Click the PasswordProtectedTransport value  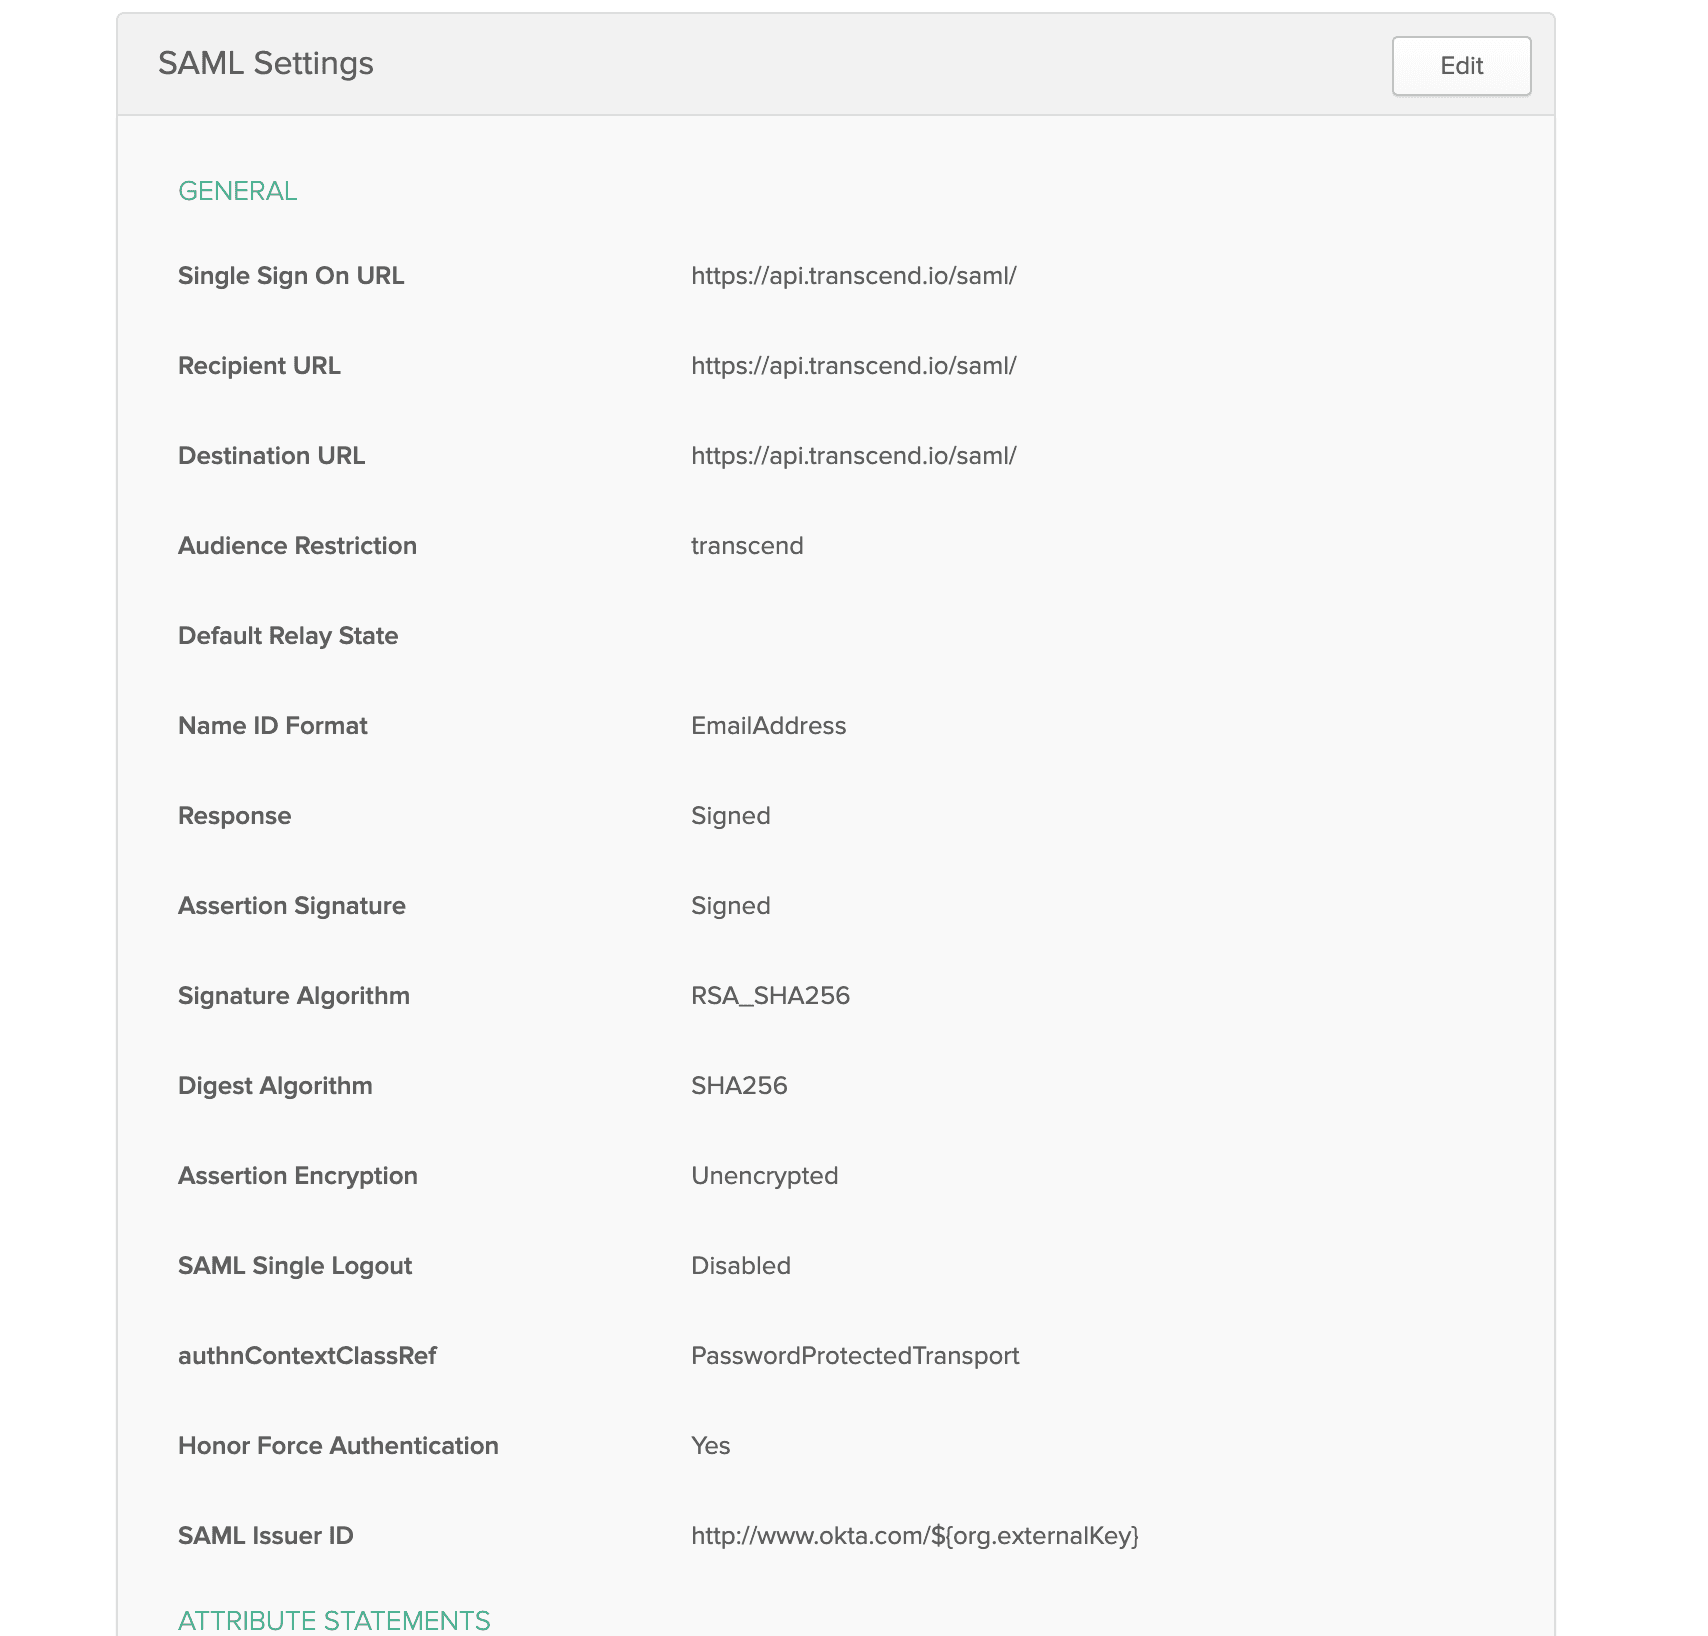coord(855,1356)
